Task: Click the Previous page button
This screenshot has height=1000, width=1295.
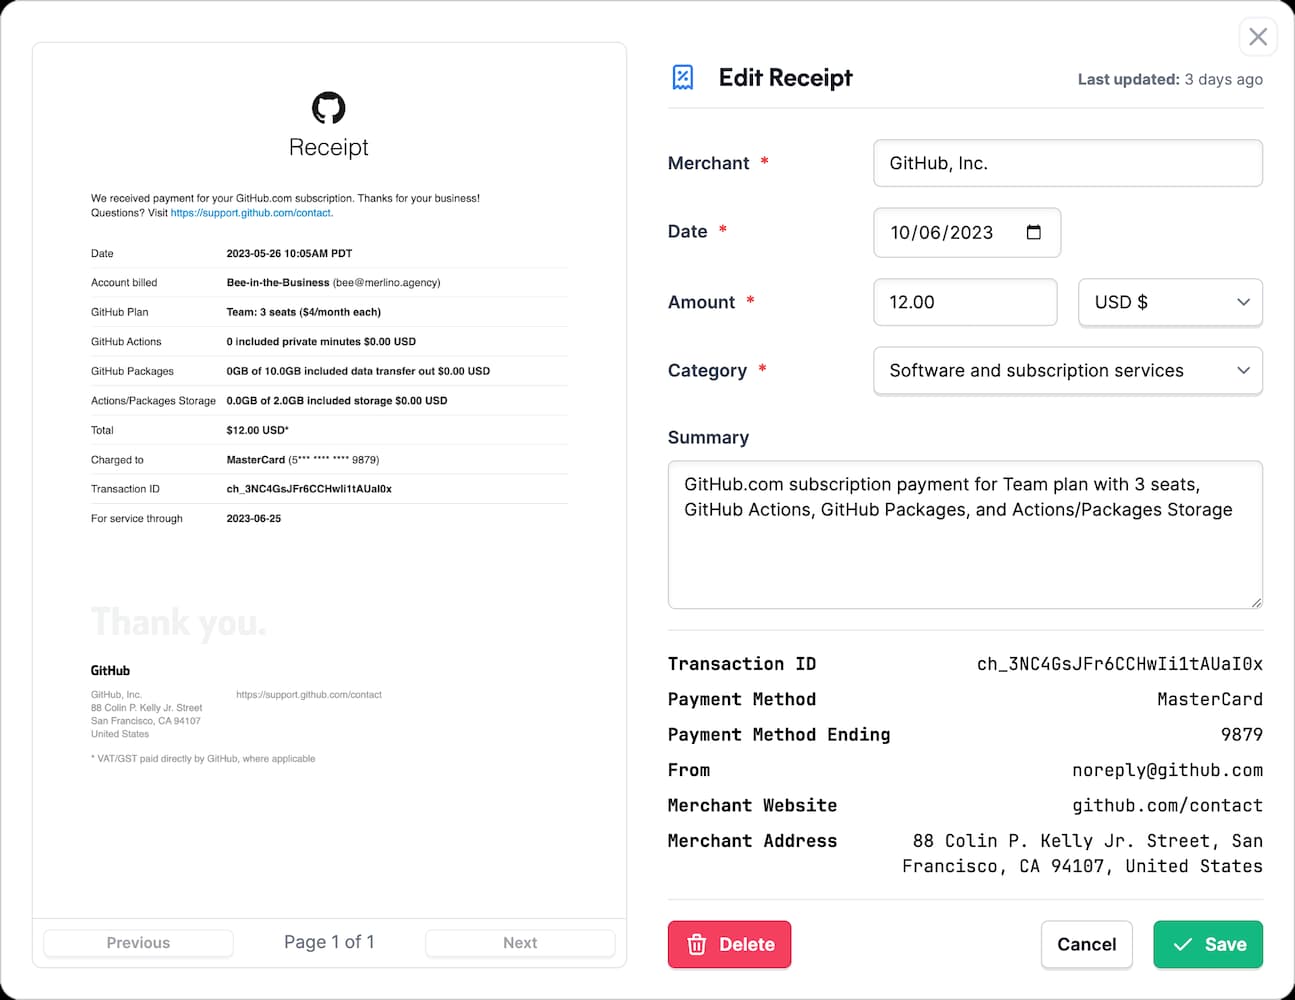Action: (137, 942)
